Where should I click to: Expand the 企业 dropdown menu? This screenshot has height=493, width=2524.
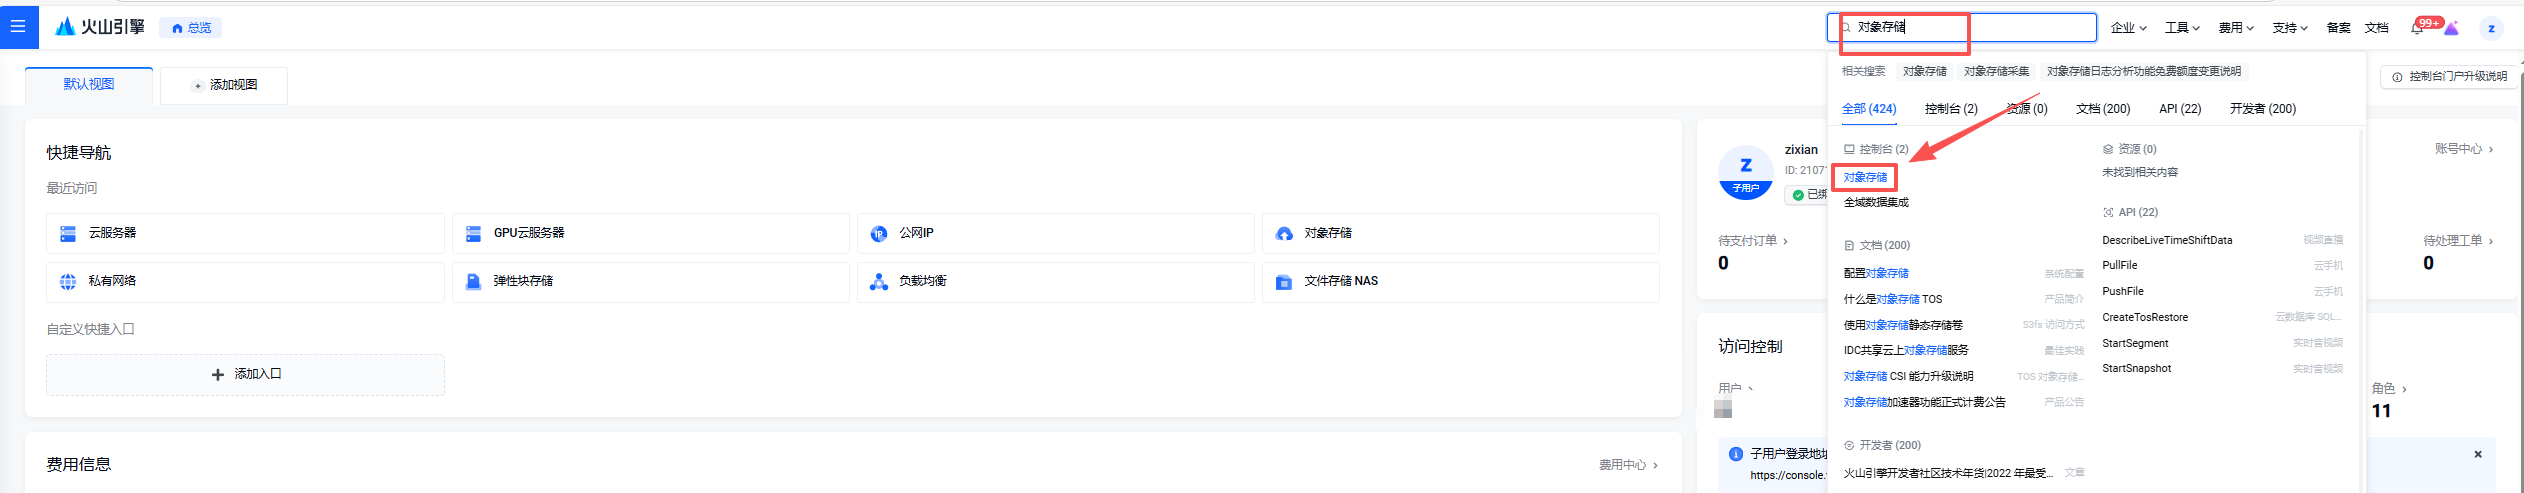tap(2128, 28)
